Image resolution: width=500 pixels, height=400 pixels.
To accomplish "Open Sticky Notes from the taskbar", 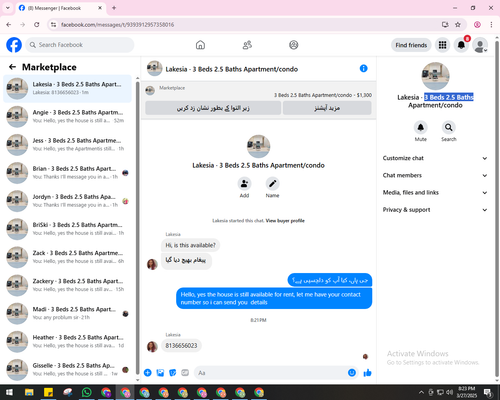I will click(49, 392).
